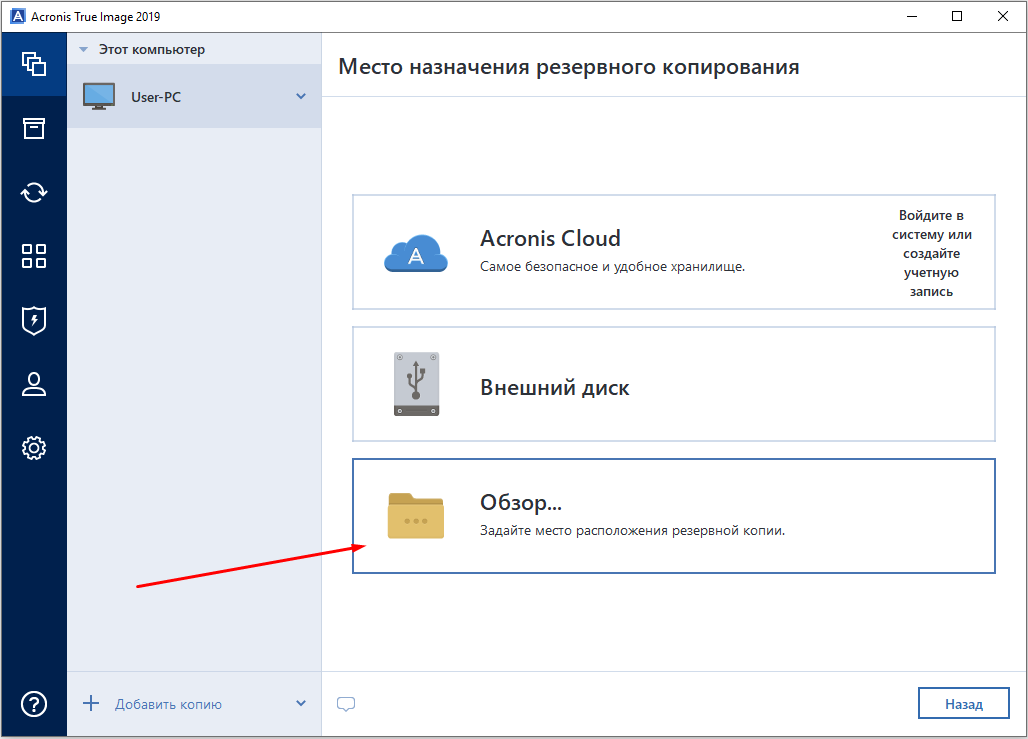Maximize the Acronis True Image window
This screenshot has height=739, width=1028.
(x=957, y=16)
